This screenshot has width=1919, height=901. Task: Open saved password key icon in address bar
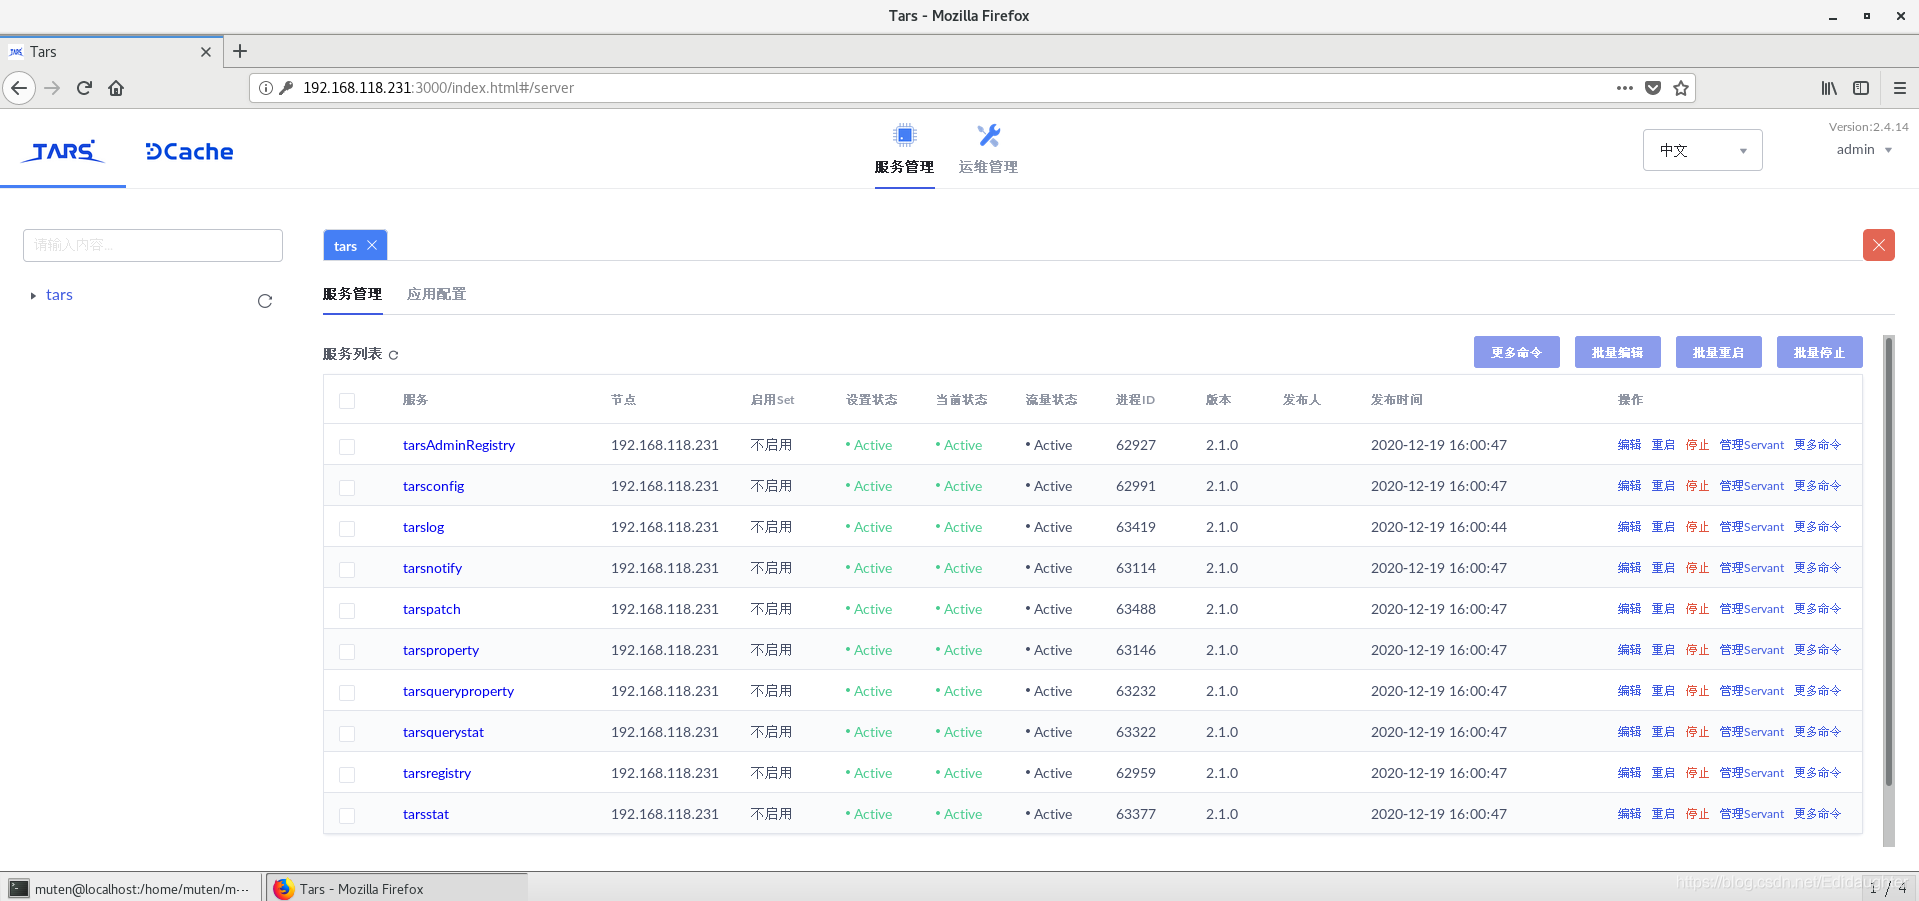[x=286, y=88]
